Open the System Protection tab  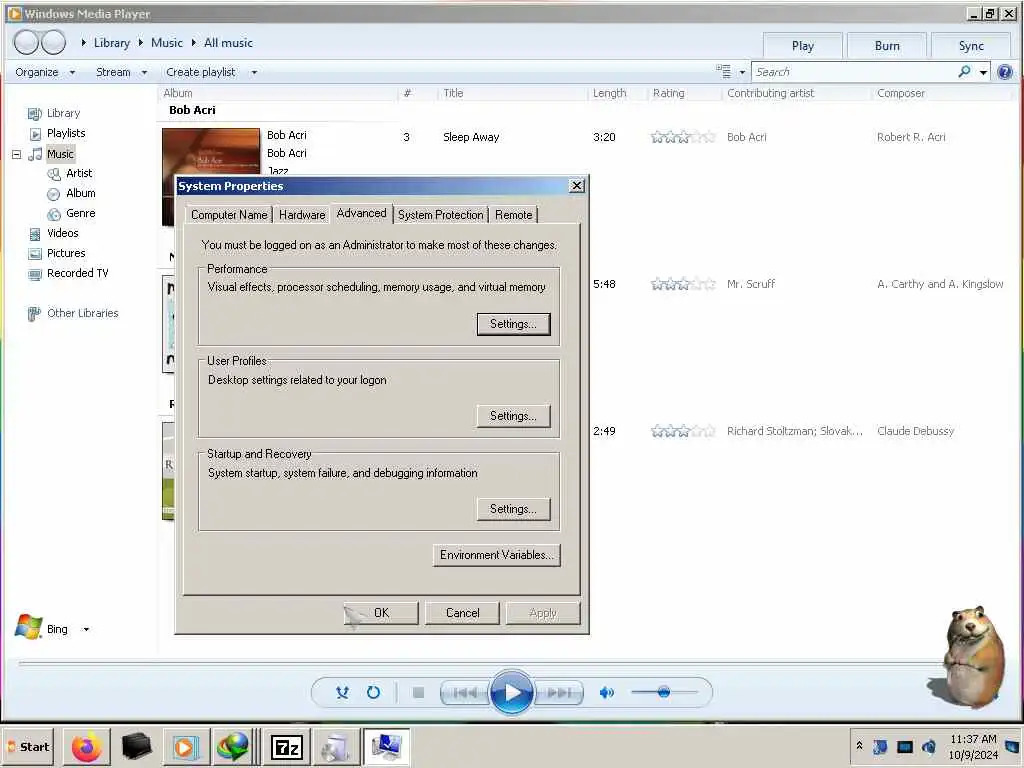pos(441,215)
